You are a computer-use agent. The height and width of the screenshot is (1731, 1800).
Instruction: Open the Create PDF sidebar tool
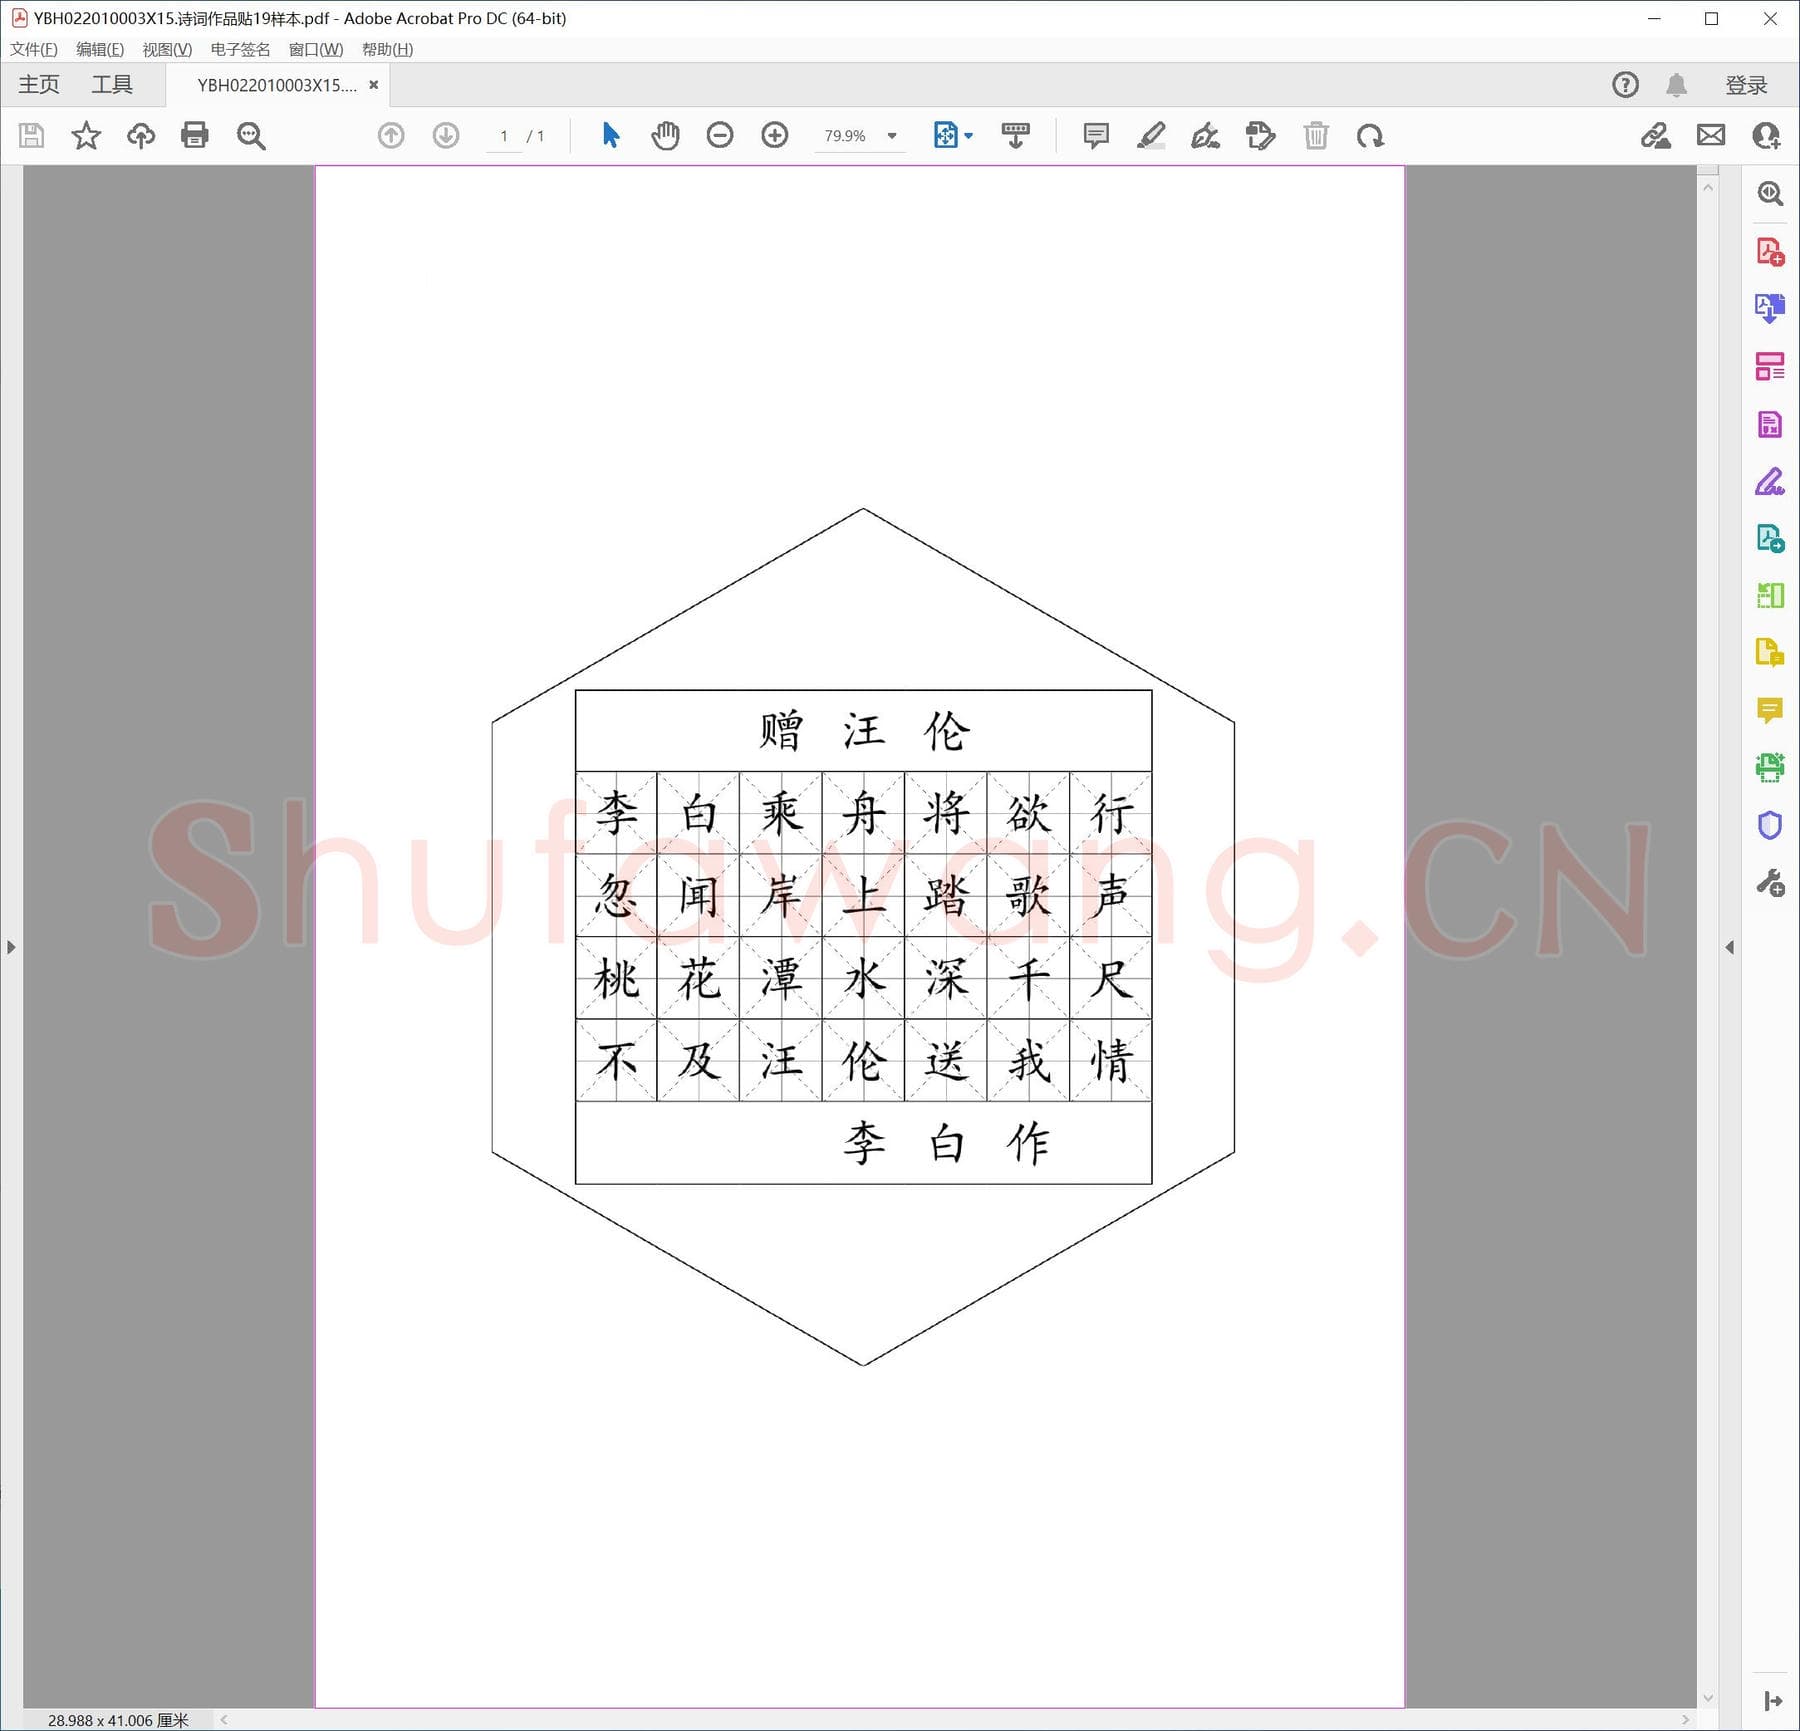click(x=1770, y=251)
